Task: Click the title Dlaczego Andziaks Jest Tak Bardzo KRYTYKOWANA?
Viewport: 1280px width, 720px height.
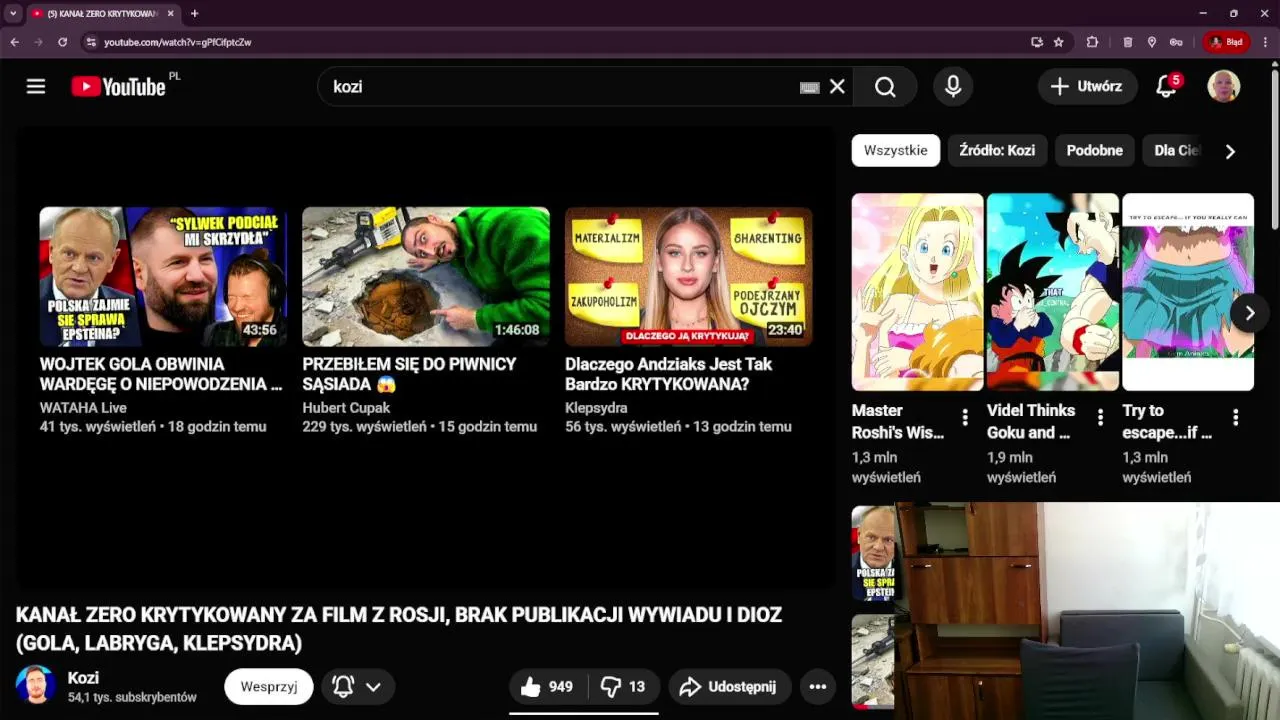Action: [x=669, y=374]
